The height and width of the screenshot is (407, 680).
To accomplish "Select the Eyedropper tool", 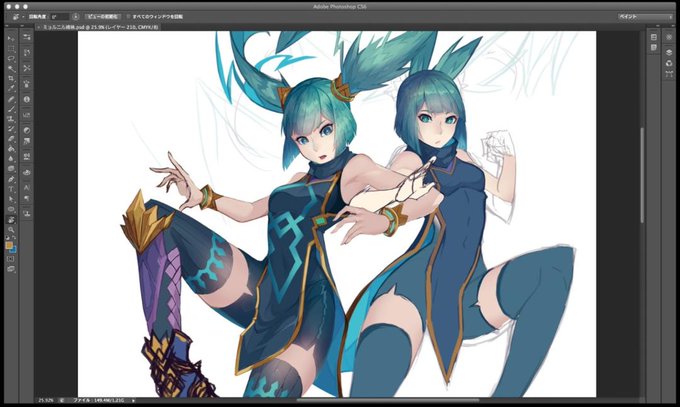I will (x=11, y=89).
